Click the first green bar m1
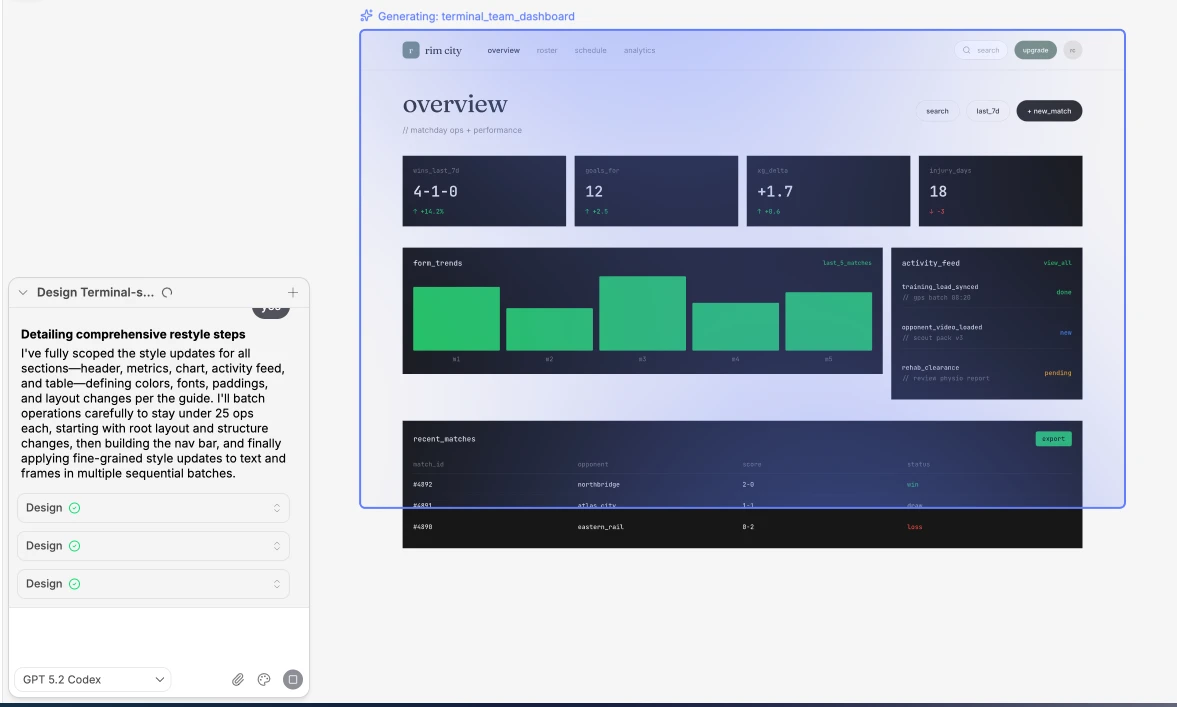The width and height of the screenshot is (1177, 707). tap(456, 318)
